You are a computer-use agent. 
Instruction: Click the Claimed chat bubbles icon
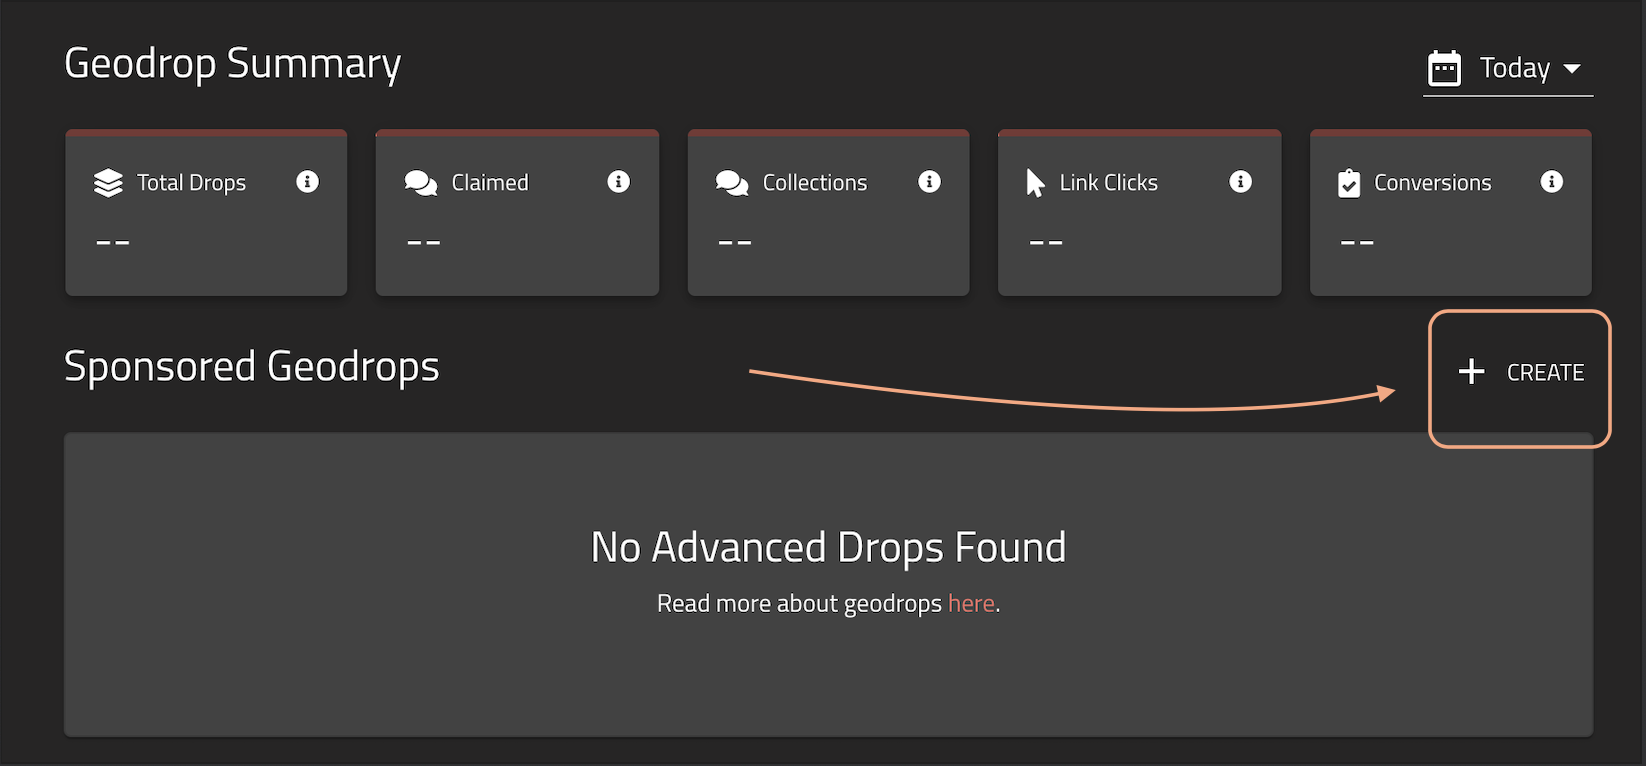[421, 183]
